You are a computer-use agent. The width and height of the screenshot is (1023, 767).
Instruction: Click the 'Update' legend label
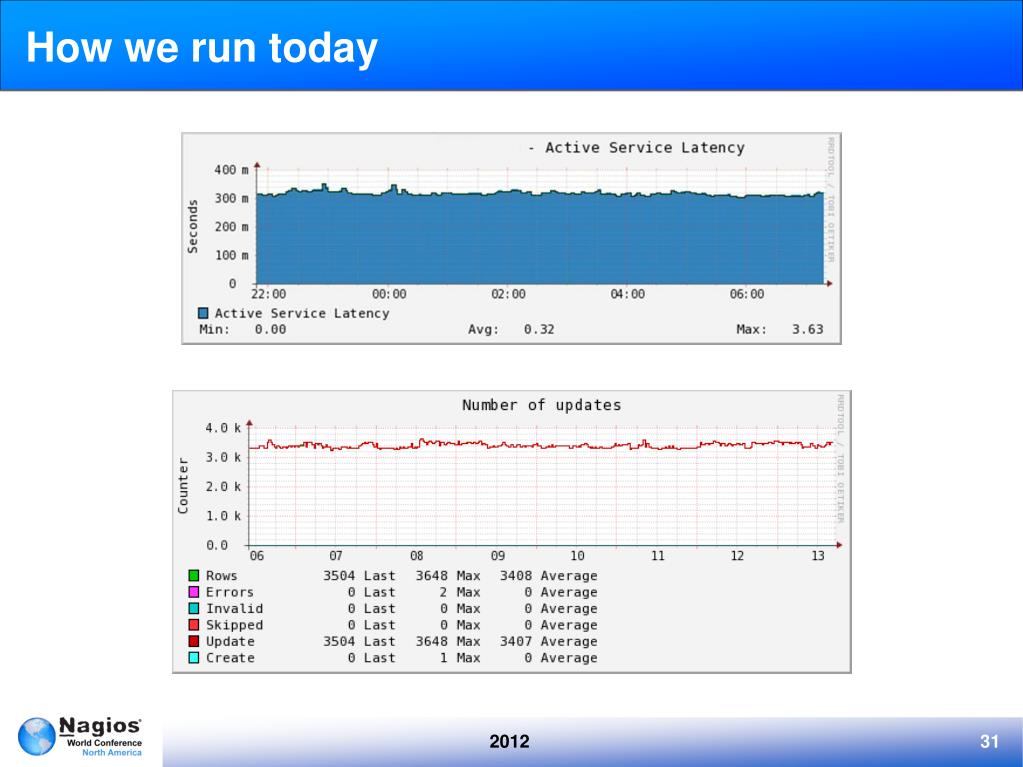[230, 641]
